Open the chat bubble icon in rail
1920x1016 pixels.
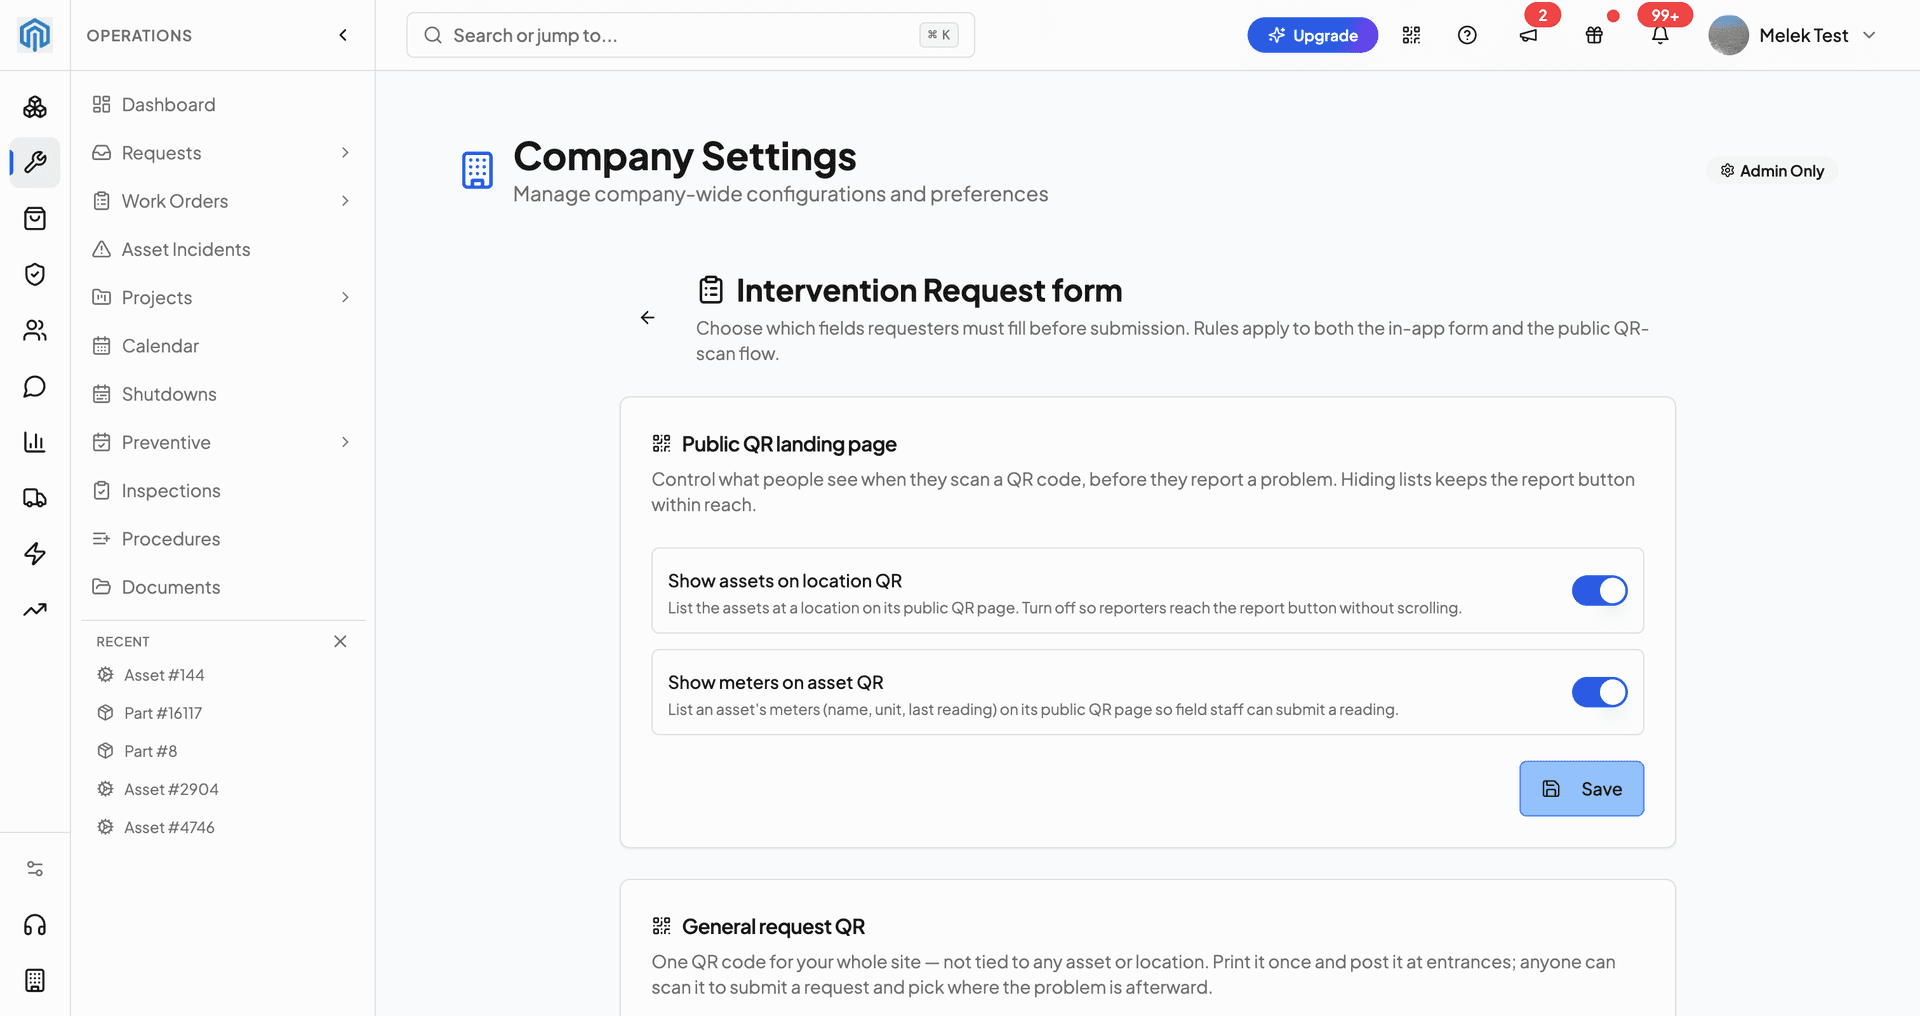pos(35,386)
